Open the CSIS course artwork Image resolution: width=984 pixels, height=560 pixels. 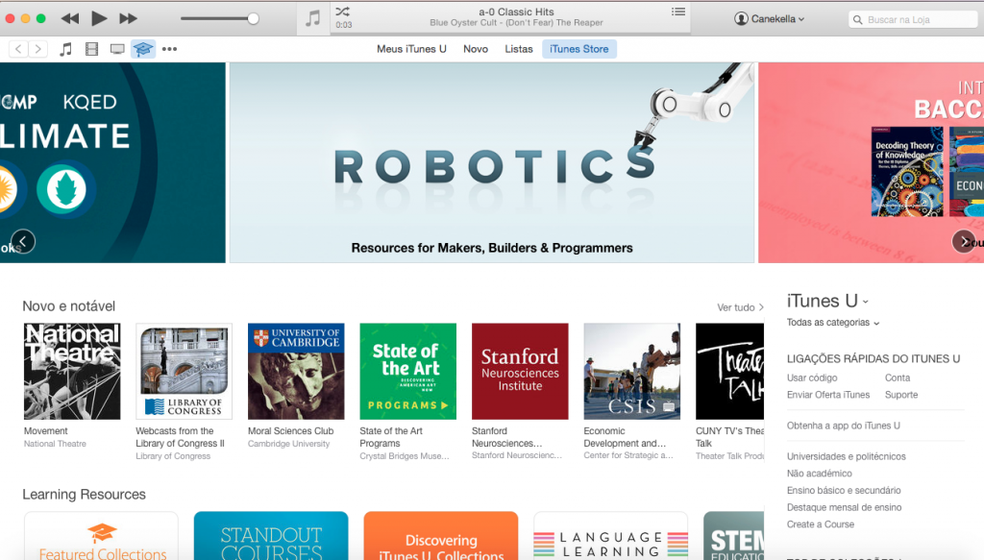[632, 372]
